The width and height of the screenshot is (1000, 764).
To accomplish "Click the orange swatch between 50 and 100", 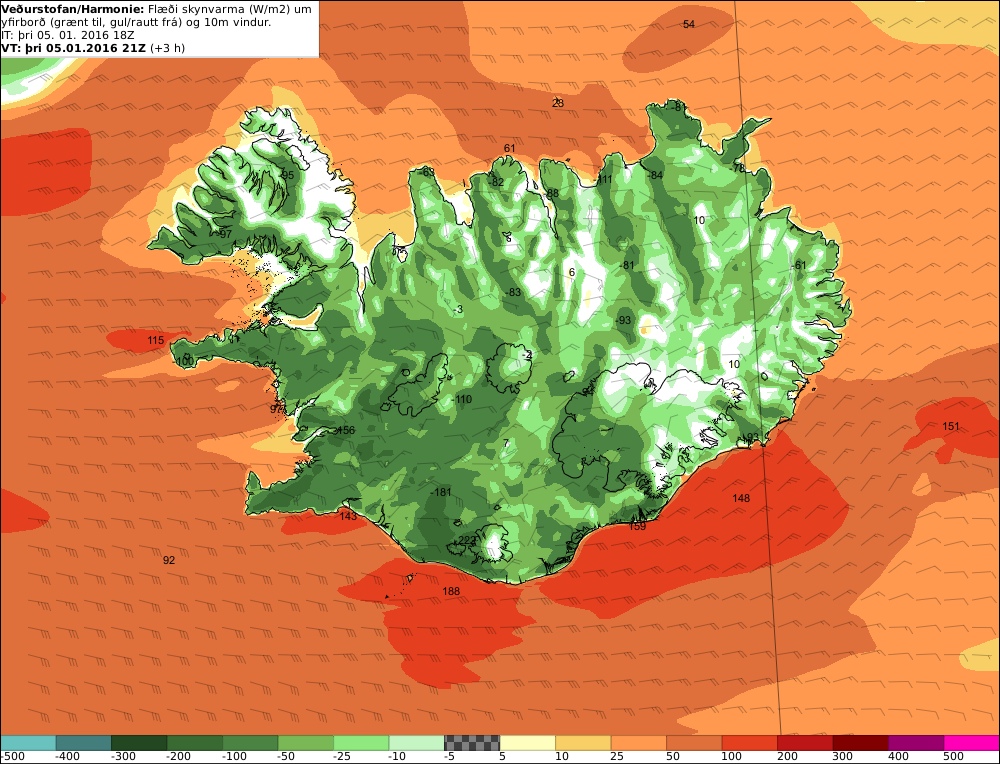I will (x=694, y=742).
